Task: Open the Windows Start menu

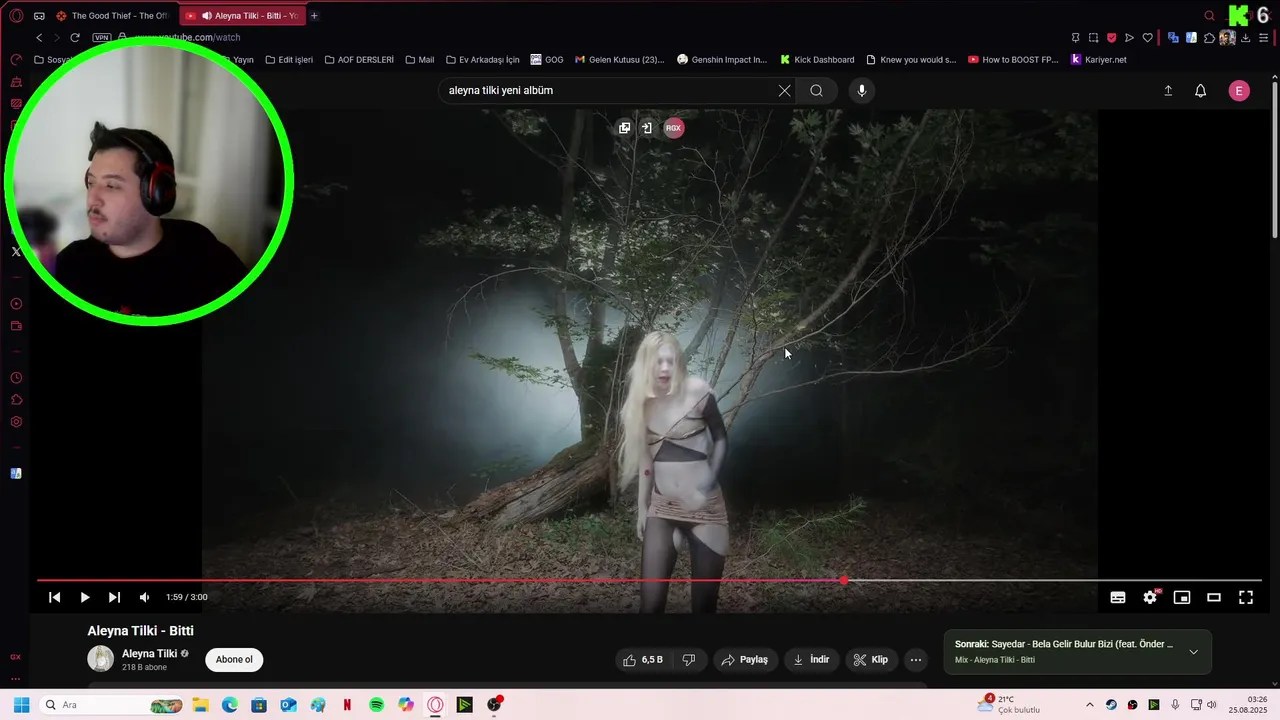Action: 21,705
